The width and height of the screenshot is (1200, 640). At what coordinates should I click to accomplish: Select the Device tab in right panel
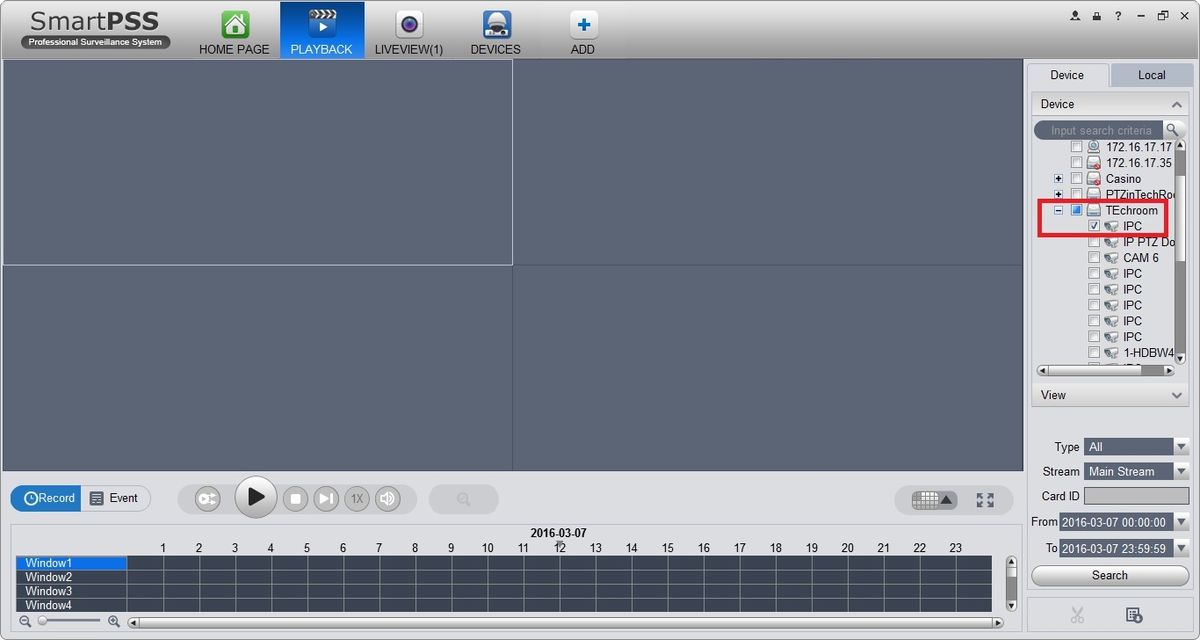point(1067,75)
